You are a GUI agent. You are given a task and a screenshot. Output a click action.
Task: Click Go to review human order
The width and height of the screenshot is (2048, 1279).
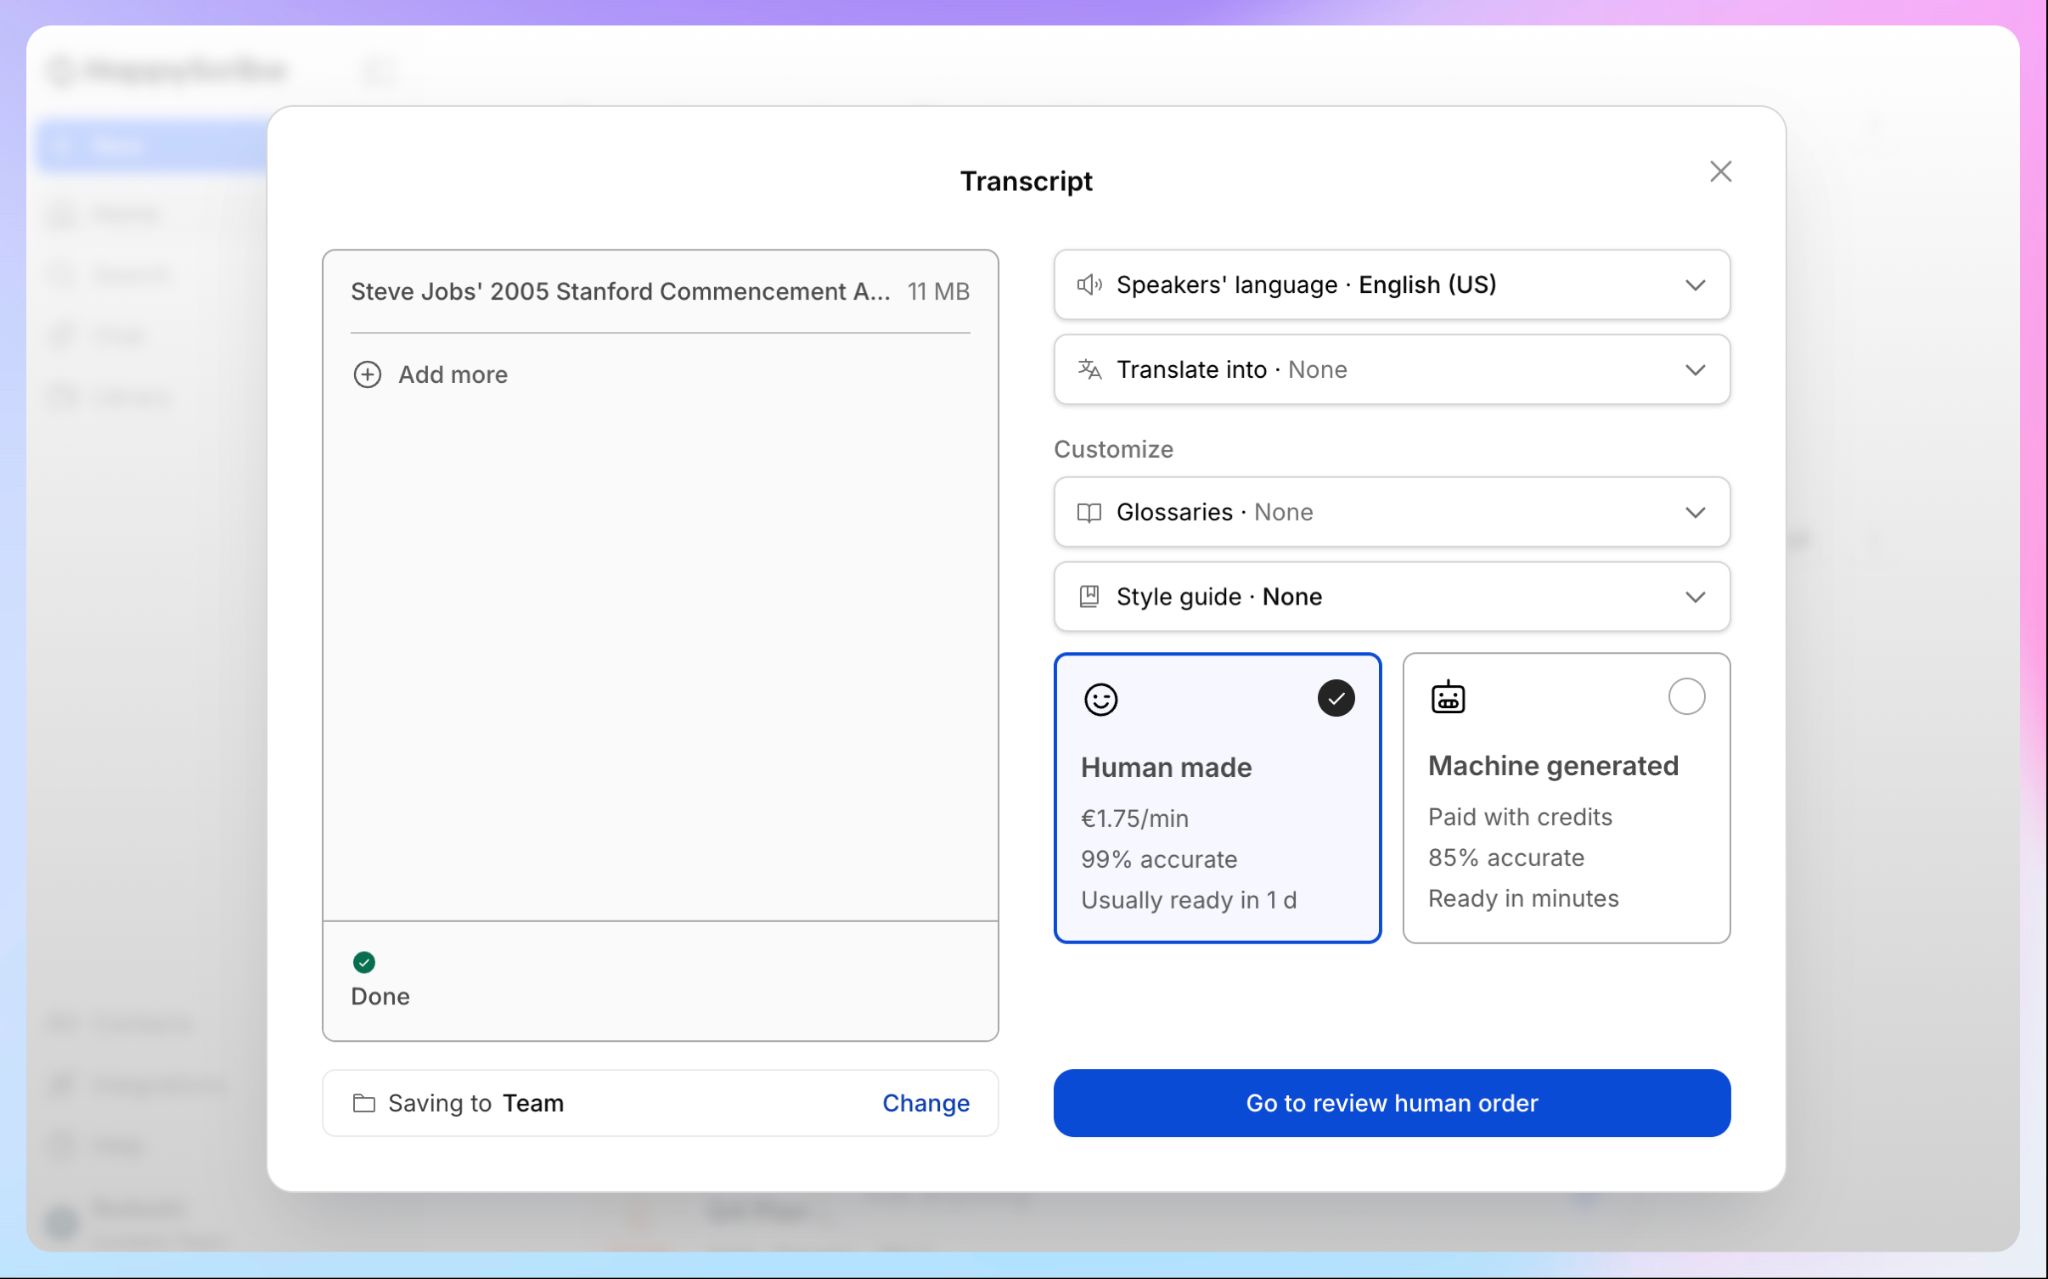tap(1391, 1103)
